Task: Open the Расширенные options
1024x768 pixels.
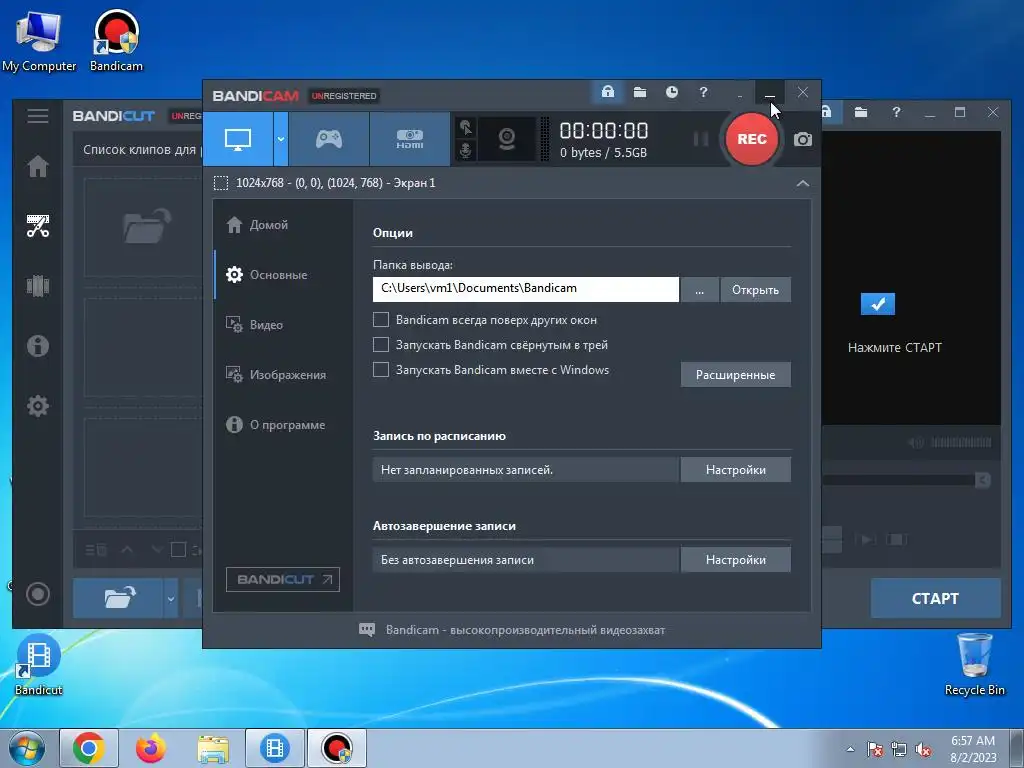Action: 735,375
